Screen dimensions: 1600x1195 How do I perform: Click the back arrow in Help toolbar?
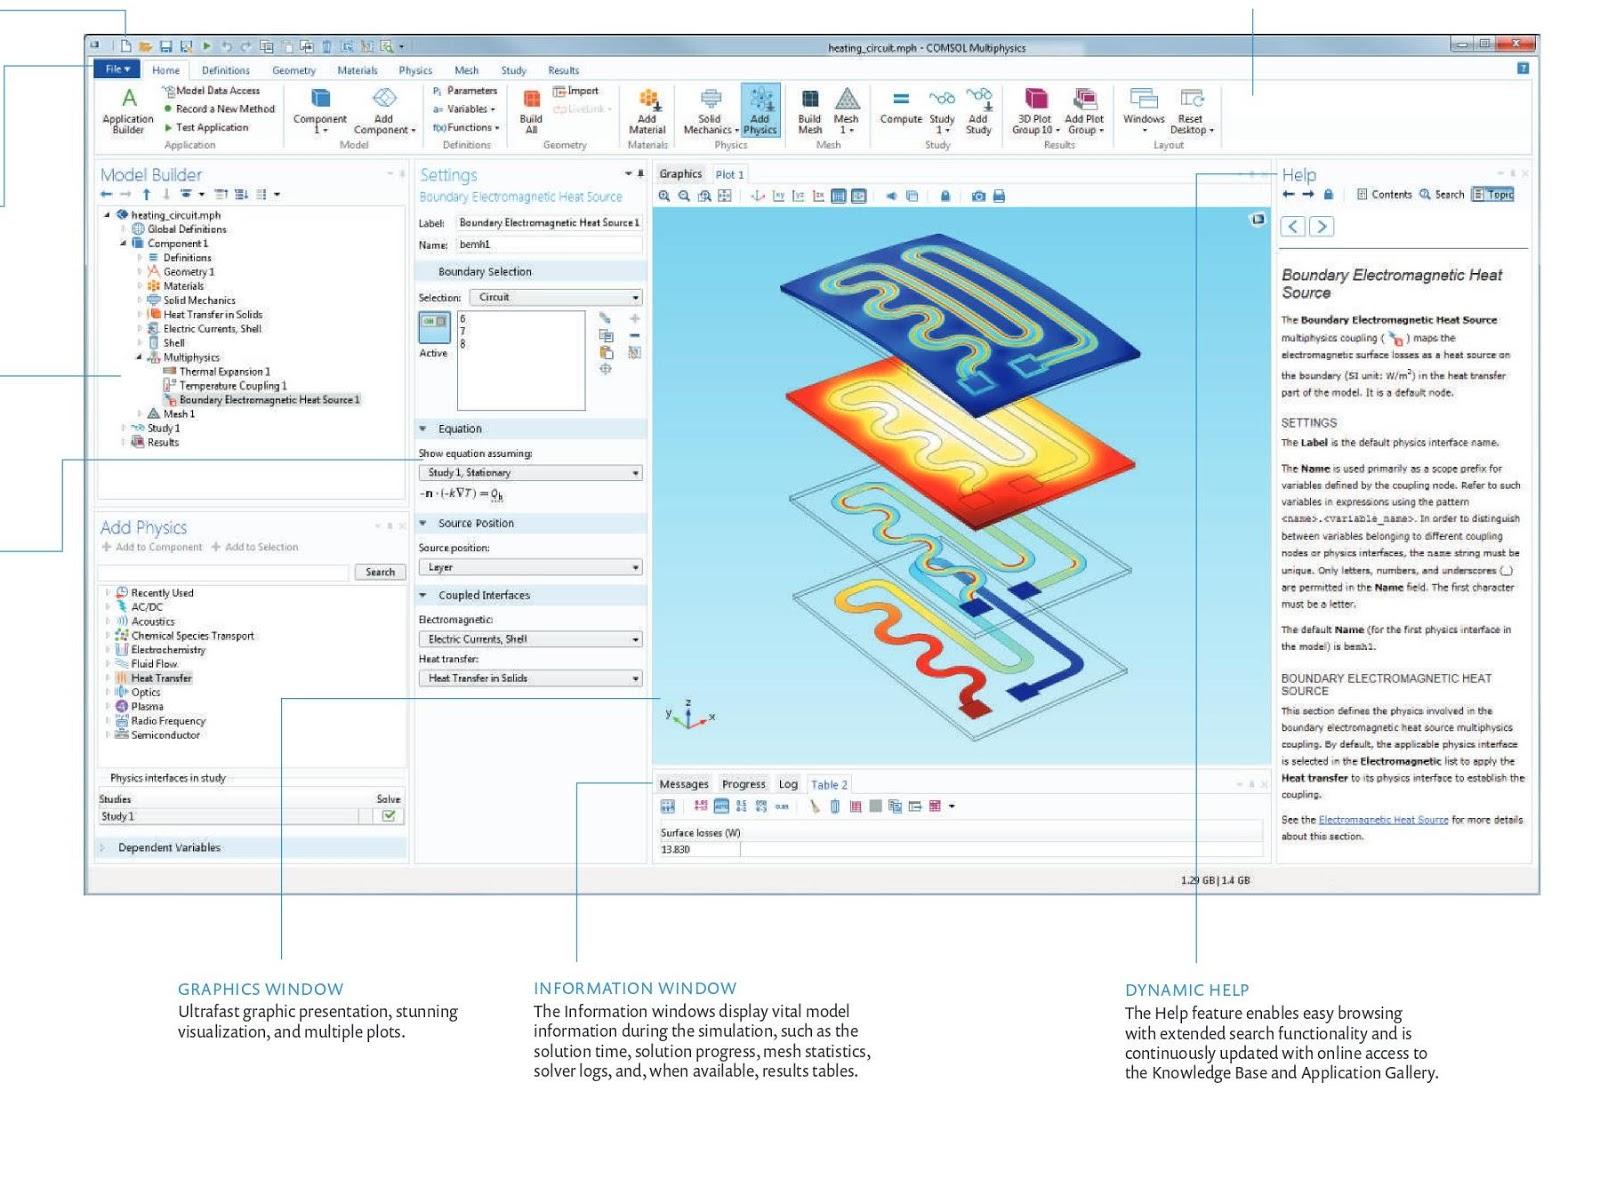1289,194
